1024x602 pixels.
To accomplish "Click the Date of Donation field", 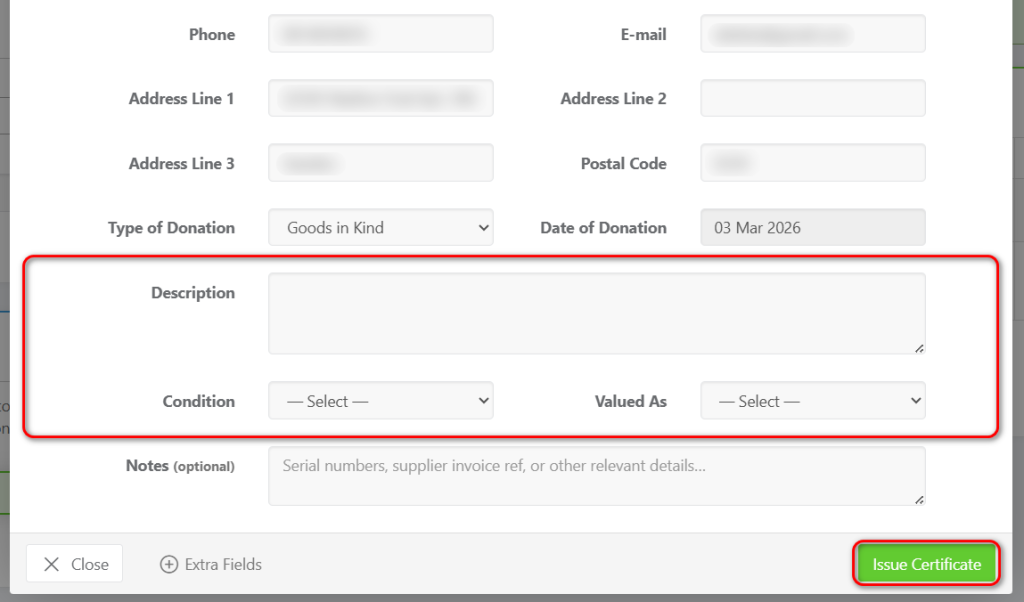I will (x=812, y=227).
